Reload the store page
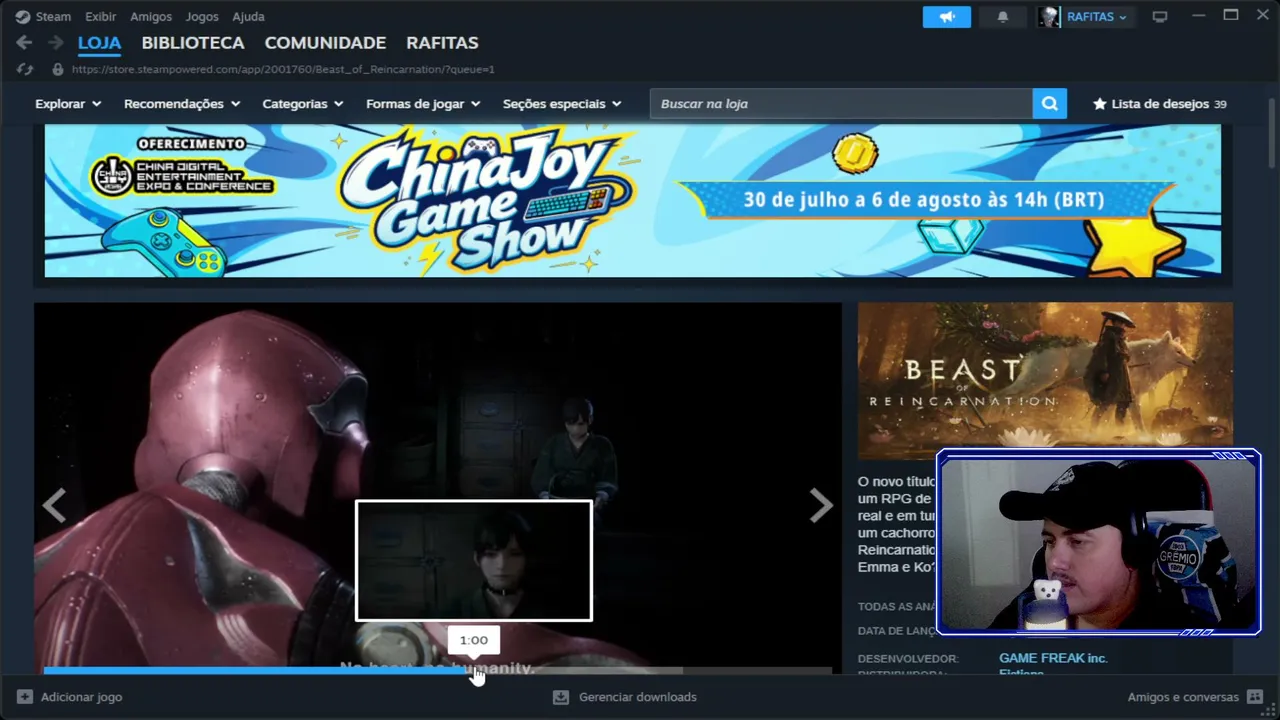This screenshot has height=720, width=1280. [25, 69]
